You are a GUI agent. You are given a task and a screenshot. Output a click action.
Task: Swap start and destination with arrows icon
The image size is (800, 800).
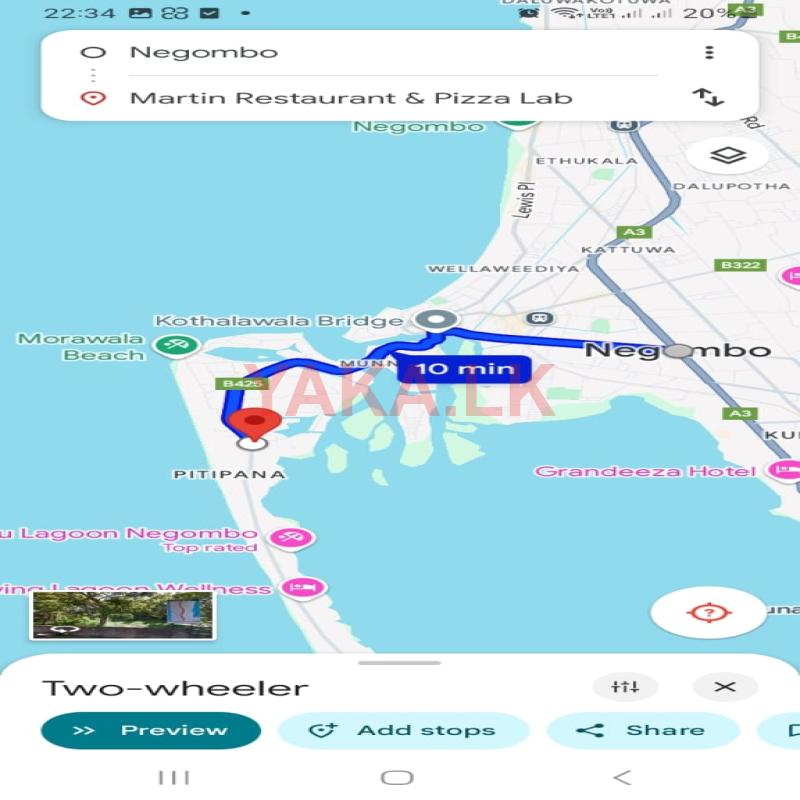pyautogui.click(x=708, y=97)
